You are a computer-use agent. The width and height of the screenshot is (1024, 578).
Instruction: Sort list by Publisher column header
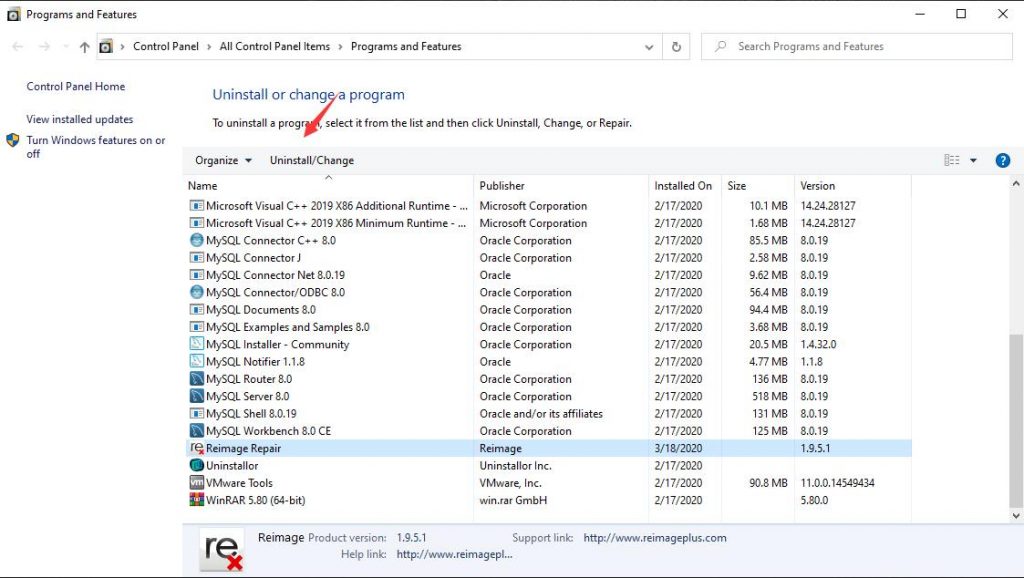coord(561,186)
